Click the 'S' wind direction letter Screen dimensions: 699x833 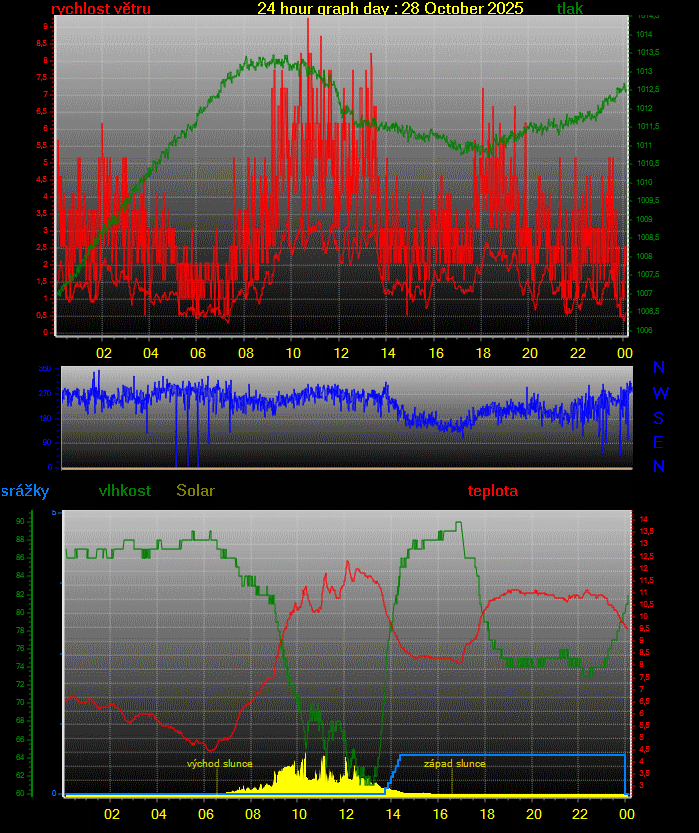click(x=658, y=418)
